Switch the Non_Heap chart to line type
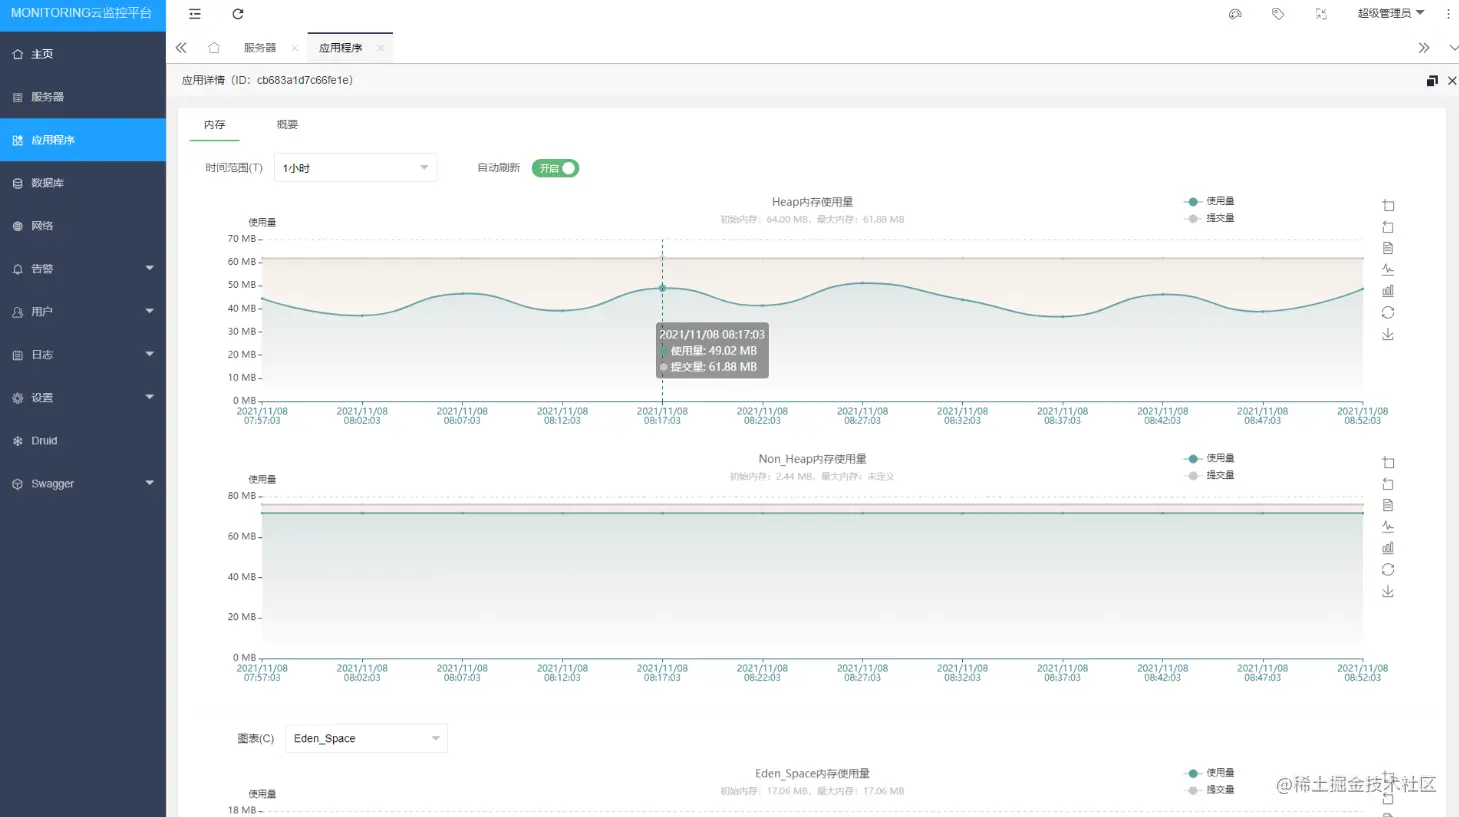 1388,527
